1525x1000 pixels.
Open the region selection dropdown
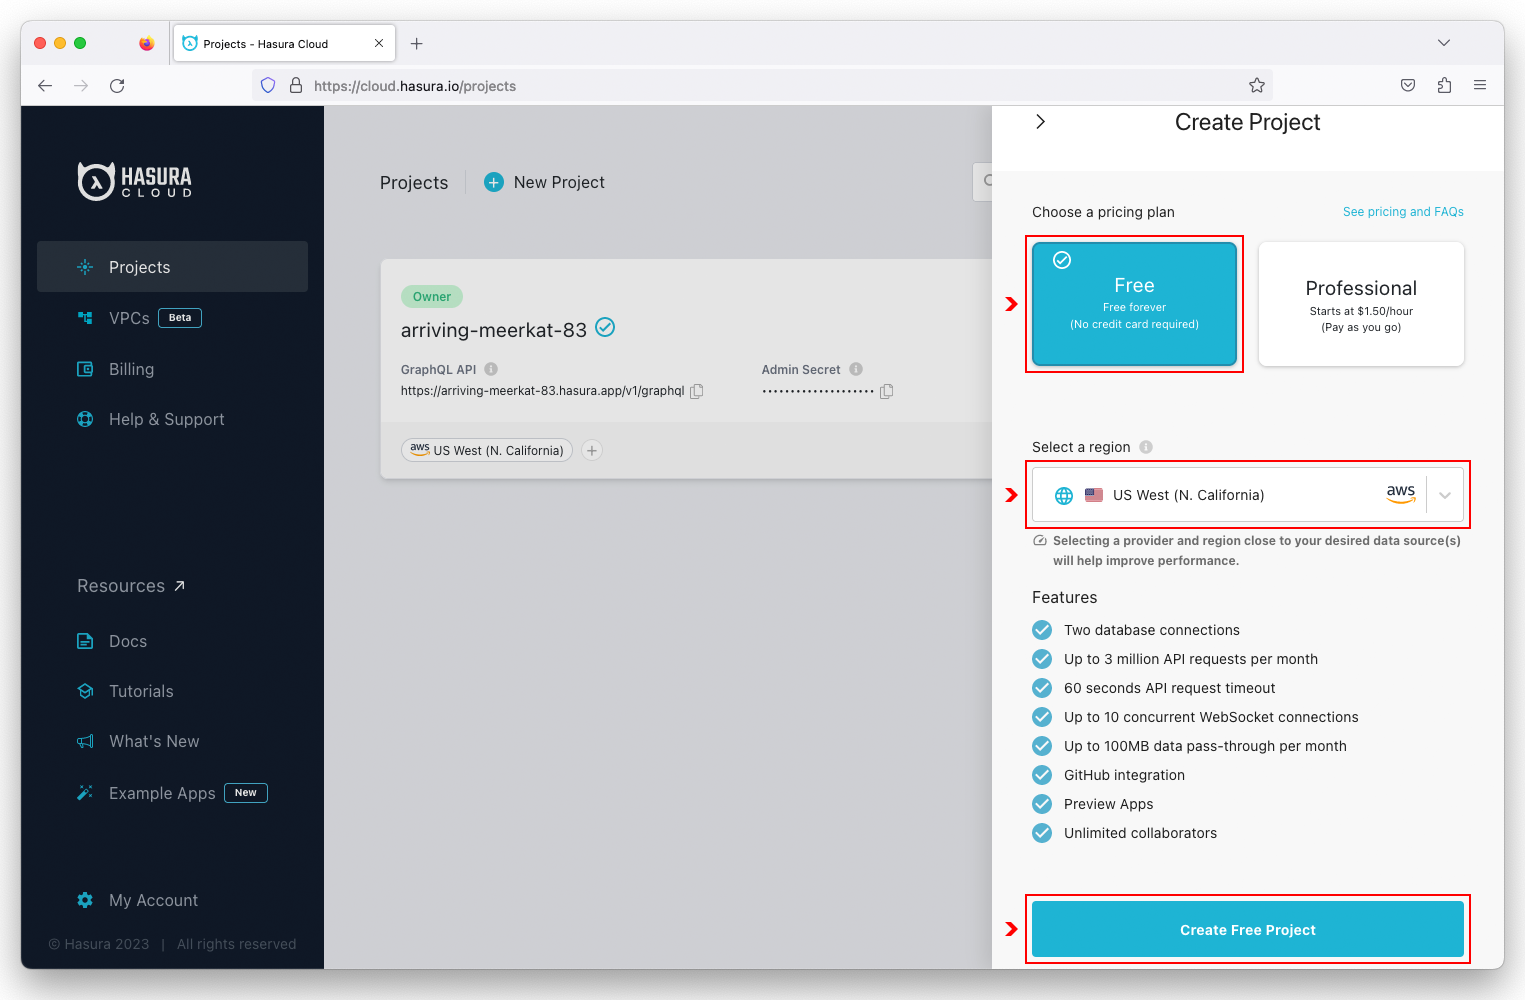coord(1444,495)
